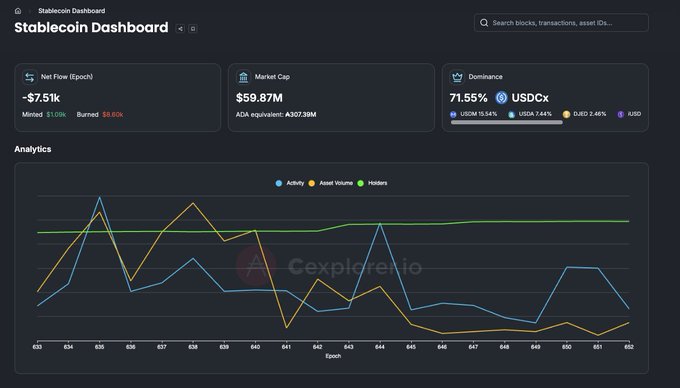Click the green Holders legend dot
The width and height of the screenshot is (680, 388).
360,183
